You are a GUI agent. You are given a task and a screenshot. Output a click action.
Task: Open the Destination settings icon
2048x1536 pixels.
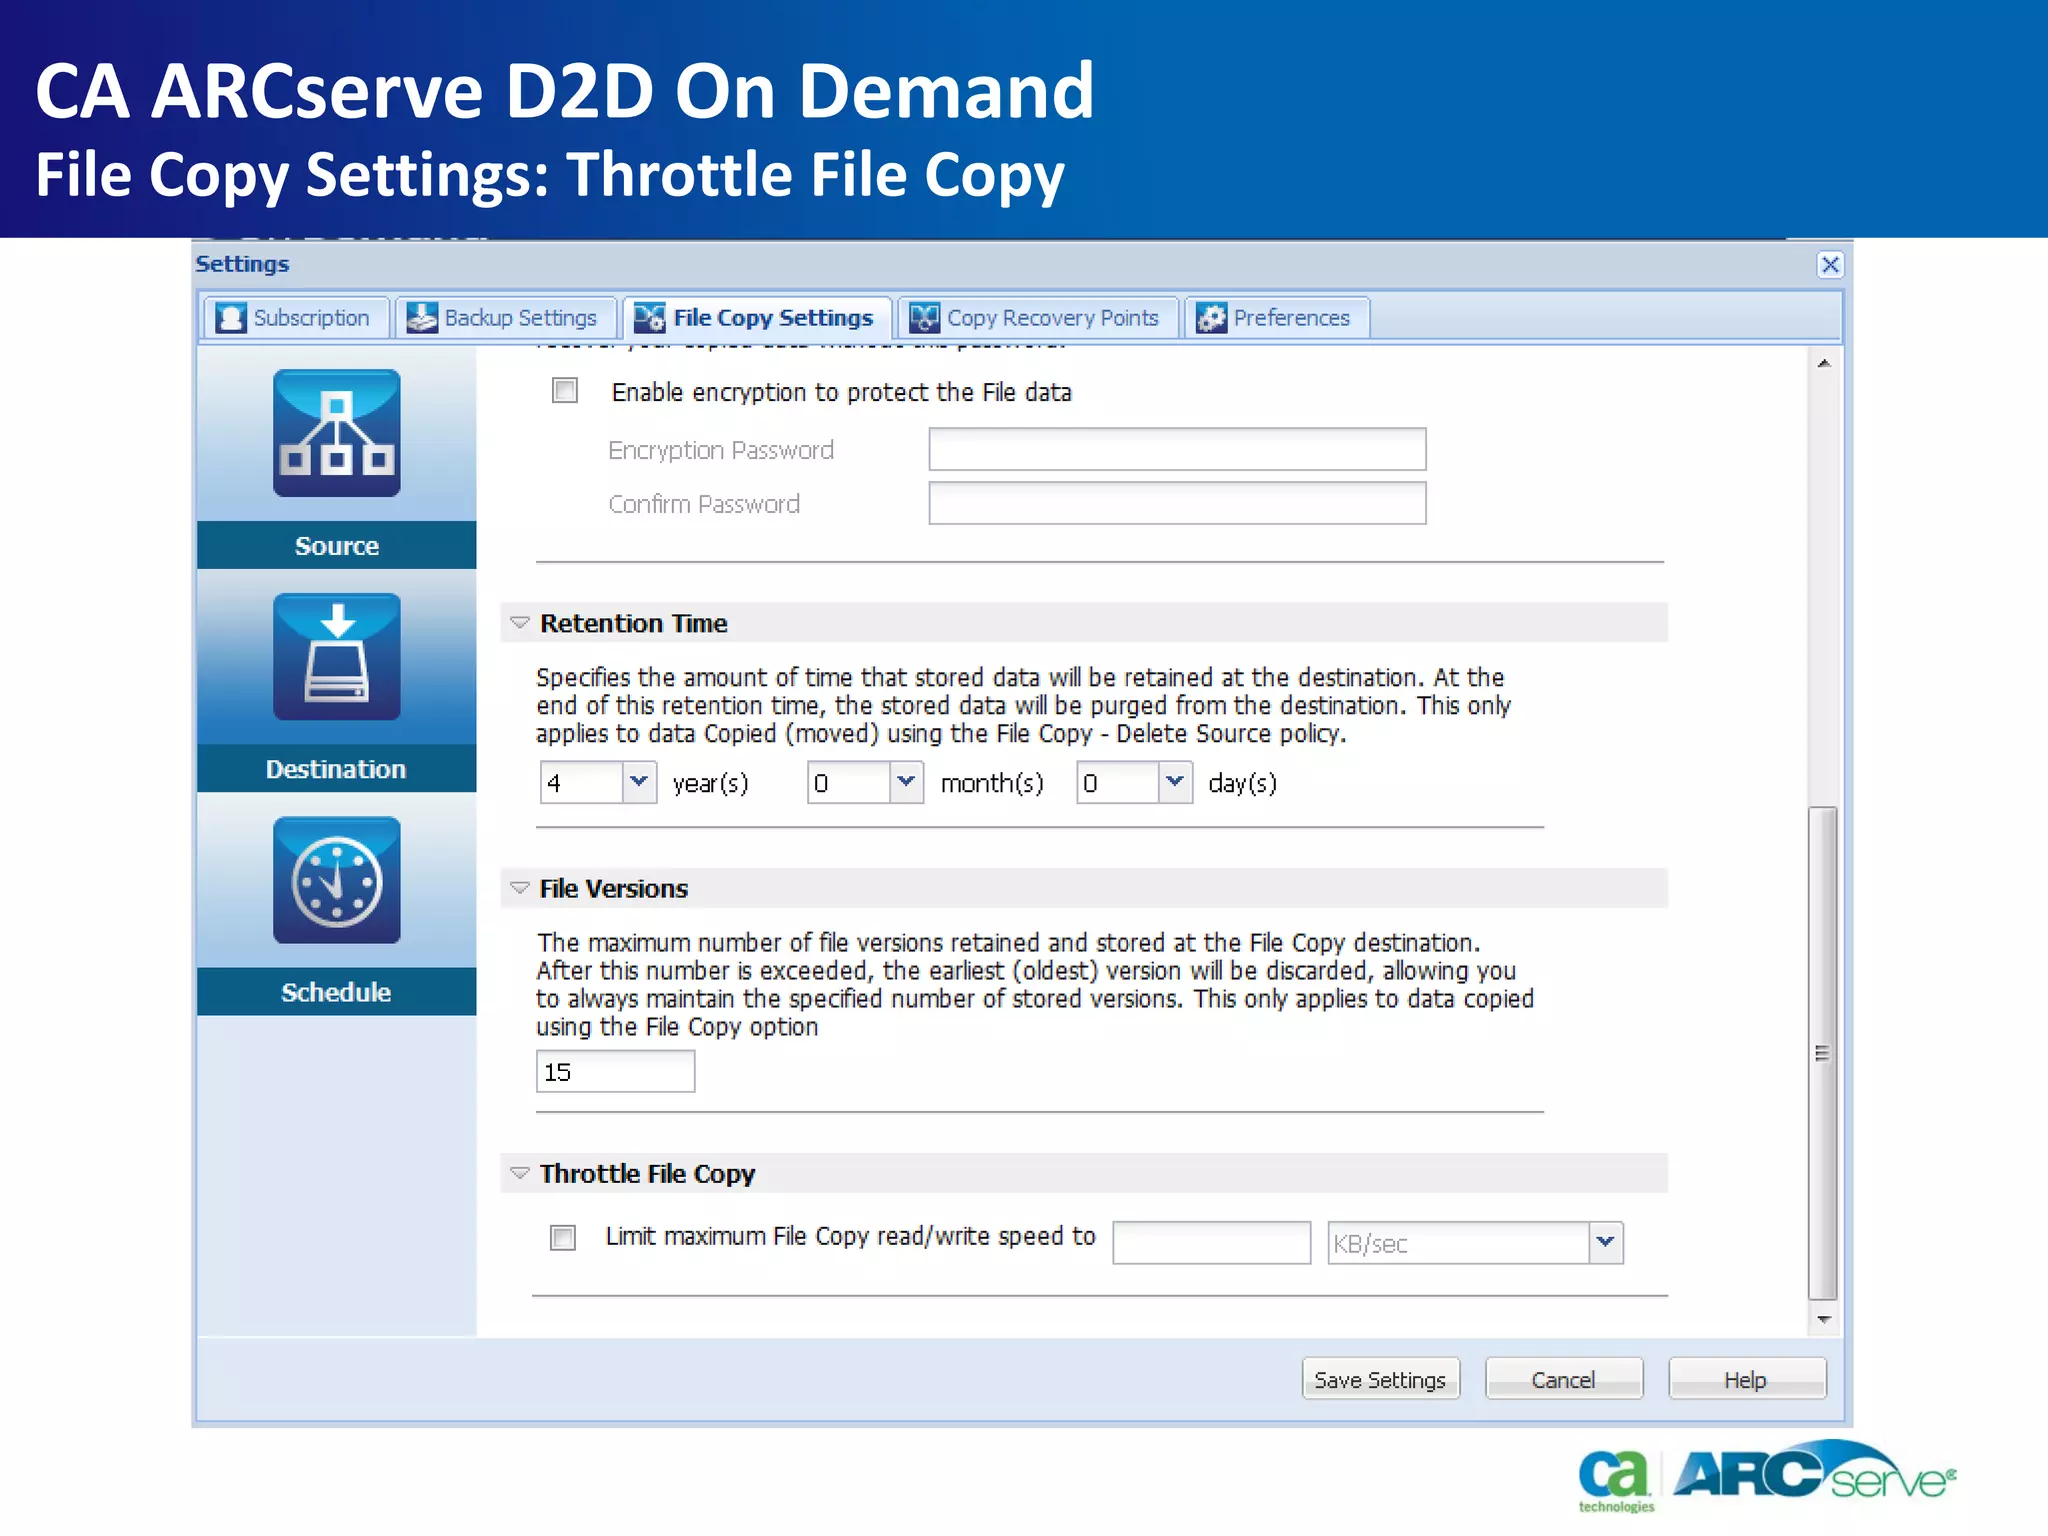(337, 657)
